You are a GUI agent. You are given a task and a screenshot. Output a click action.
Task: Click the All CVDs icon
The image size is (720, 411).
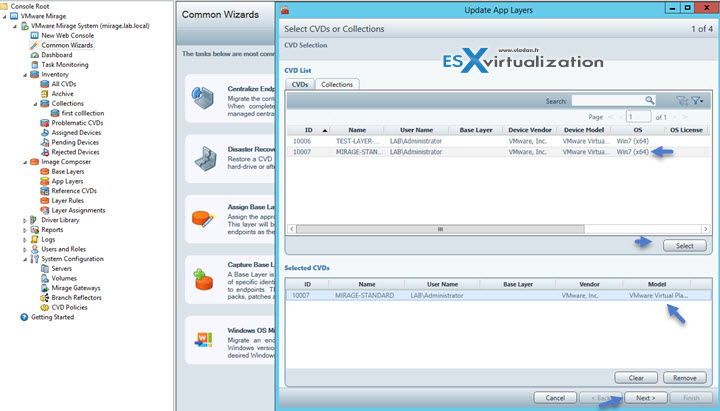[45, 84]
